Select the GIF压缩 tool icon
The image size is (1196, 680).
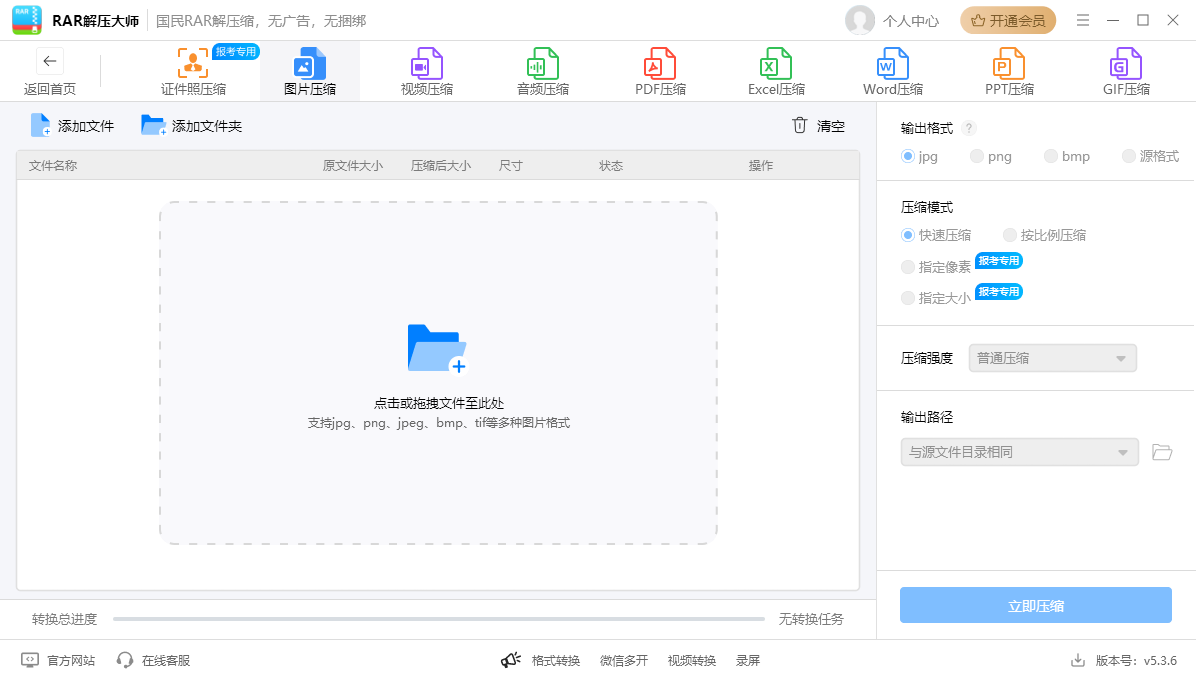(1126, 66)
